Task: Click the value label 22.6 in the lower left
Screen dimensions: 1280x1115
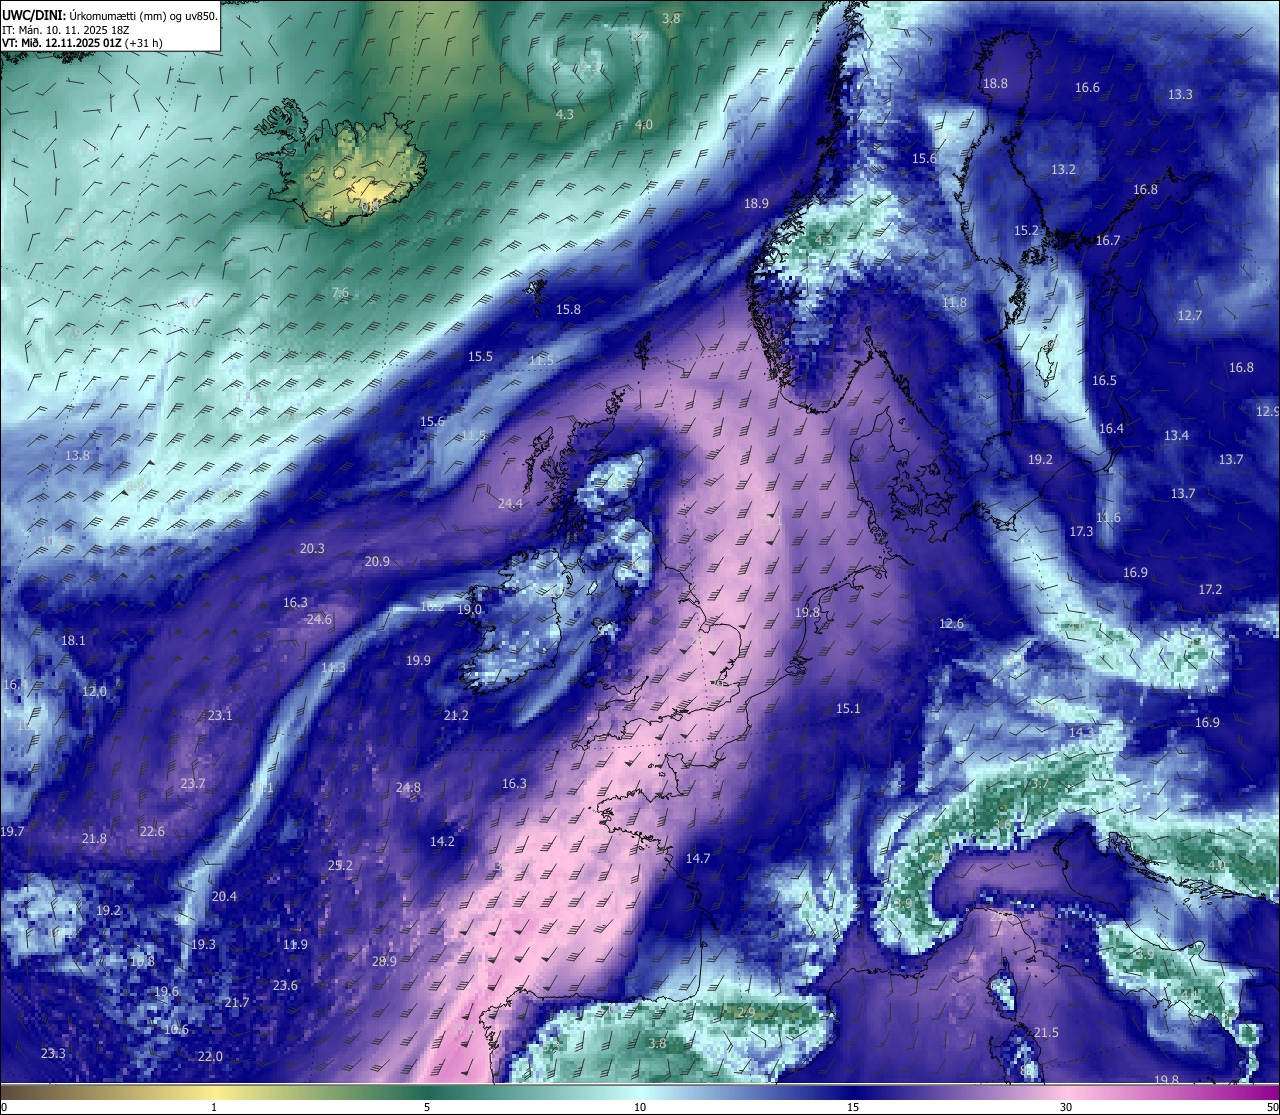Action: point(152,832)
